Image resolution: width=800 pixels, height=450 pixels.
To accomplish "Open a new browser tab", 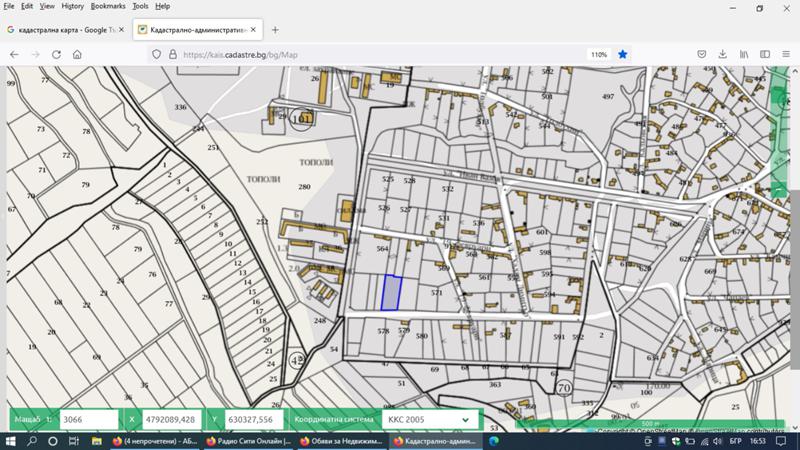I will [x=276, y=30].
